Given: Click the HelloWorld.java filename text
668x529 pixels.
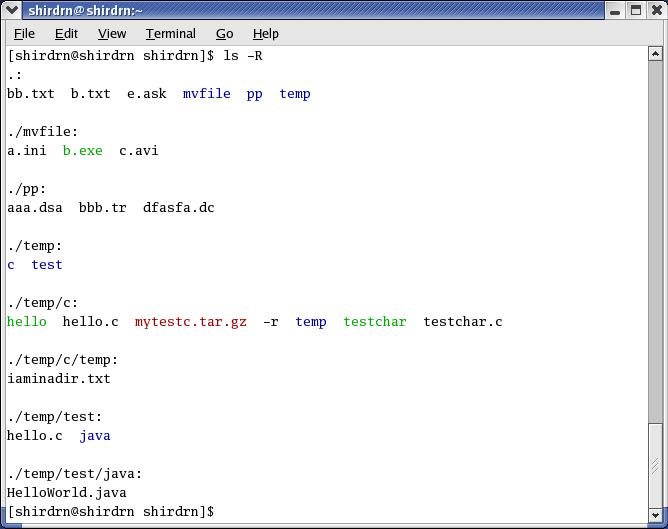Looking at the screenshot, I should coord(66,493).
